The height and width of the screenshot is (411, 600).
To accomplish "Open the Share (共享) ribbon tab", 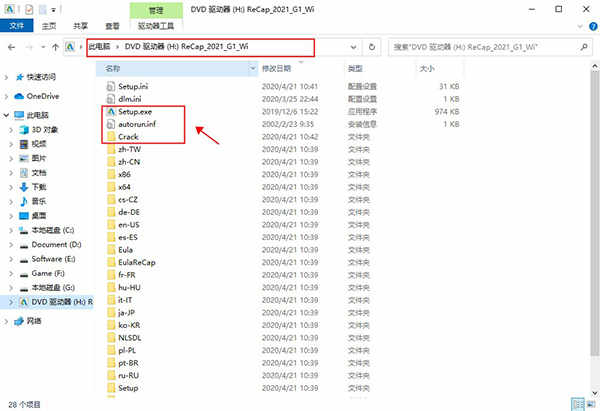I will tap(81, 26).
